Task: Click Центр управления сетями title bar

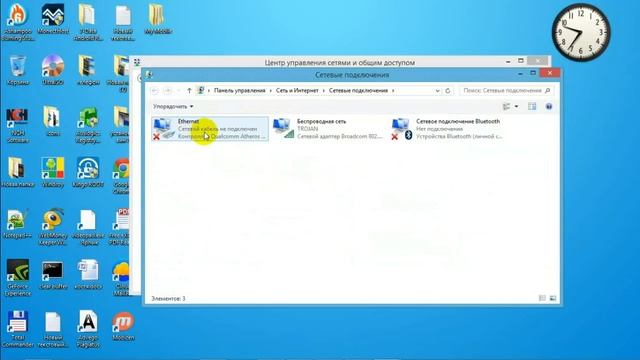Action: tap(340, 62)
